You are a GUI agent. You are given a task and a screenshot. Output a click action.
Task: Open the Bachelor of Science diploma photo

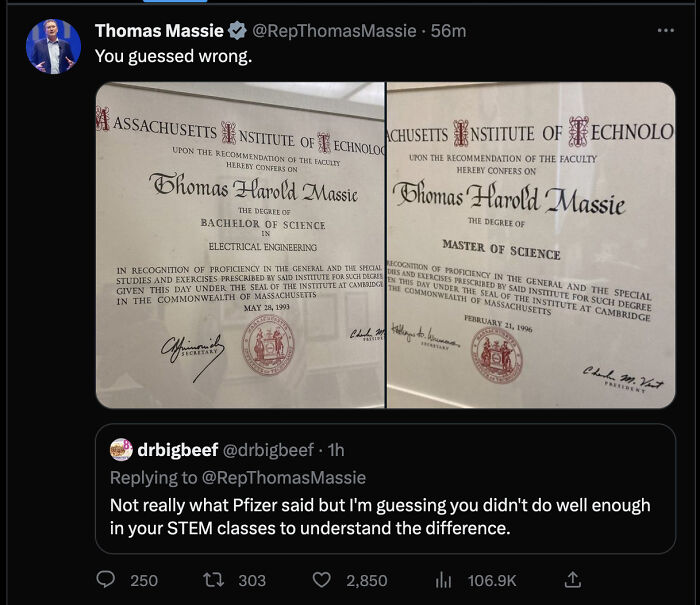(x=240, y=245)
